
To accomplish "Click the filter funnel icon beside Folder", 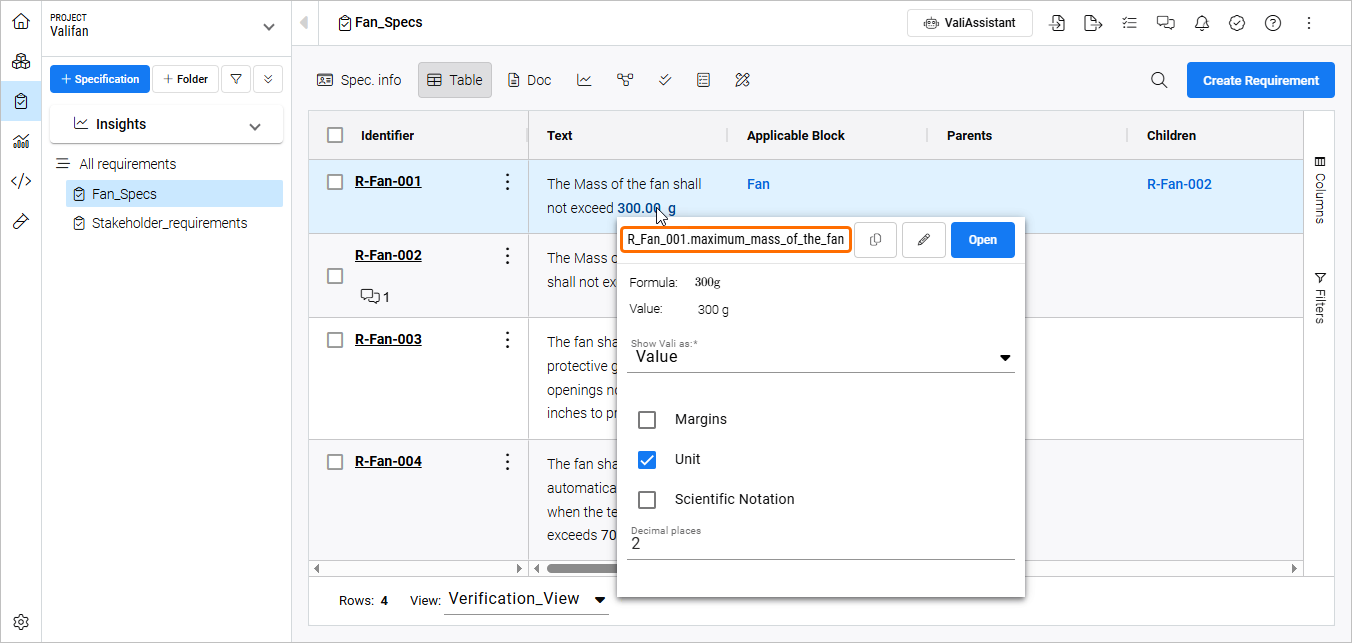I will coord(235,79).
